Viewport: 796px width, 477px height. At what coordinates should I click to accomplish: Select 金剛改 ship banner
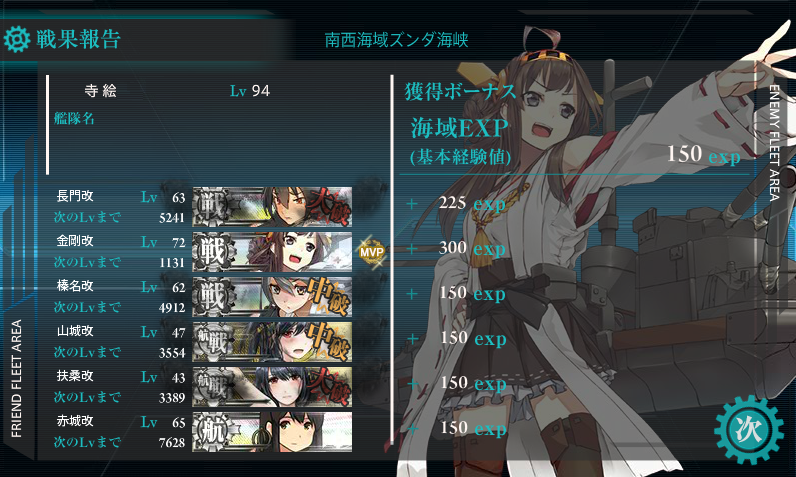click(272, 252)
